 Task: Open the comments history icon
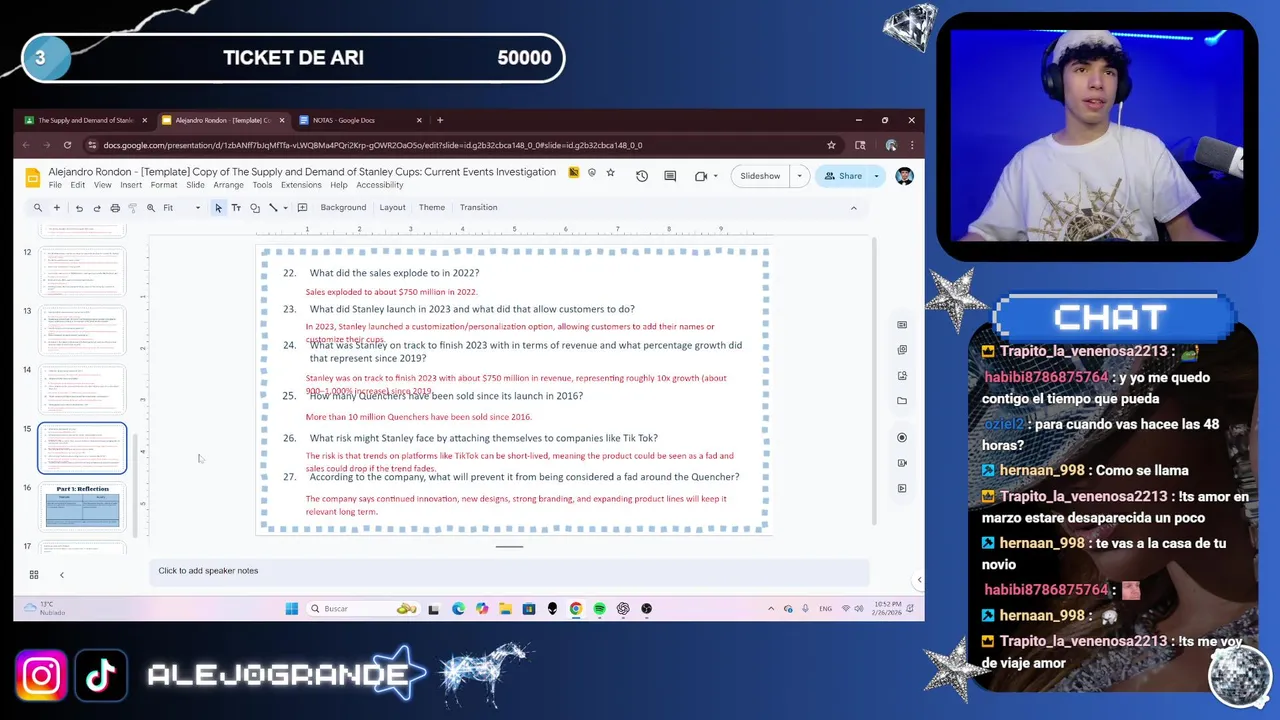point(670,176)
